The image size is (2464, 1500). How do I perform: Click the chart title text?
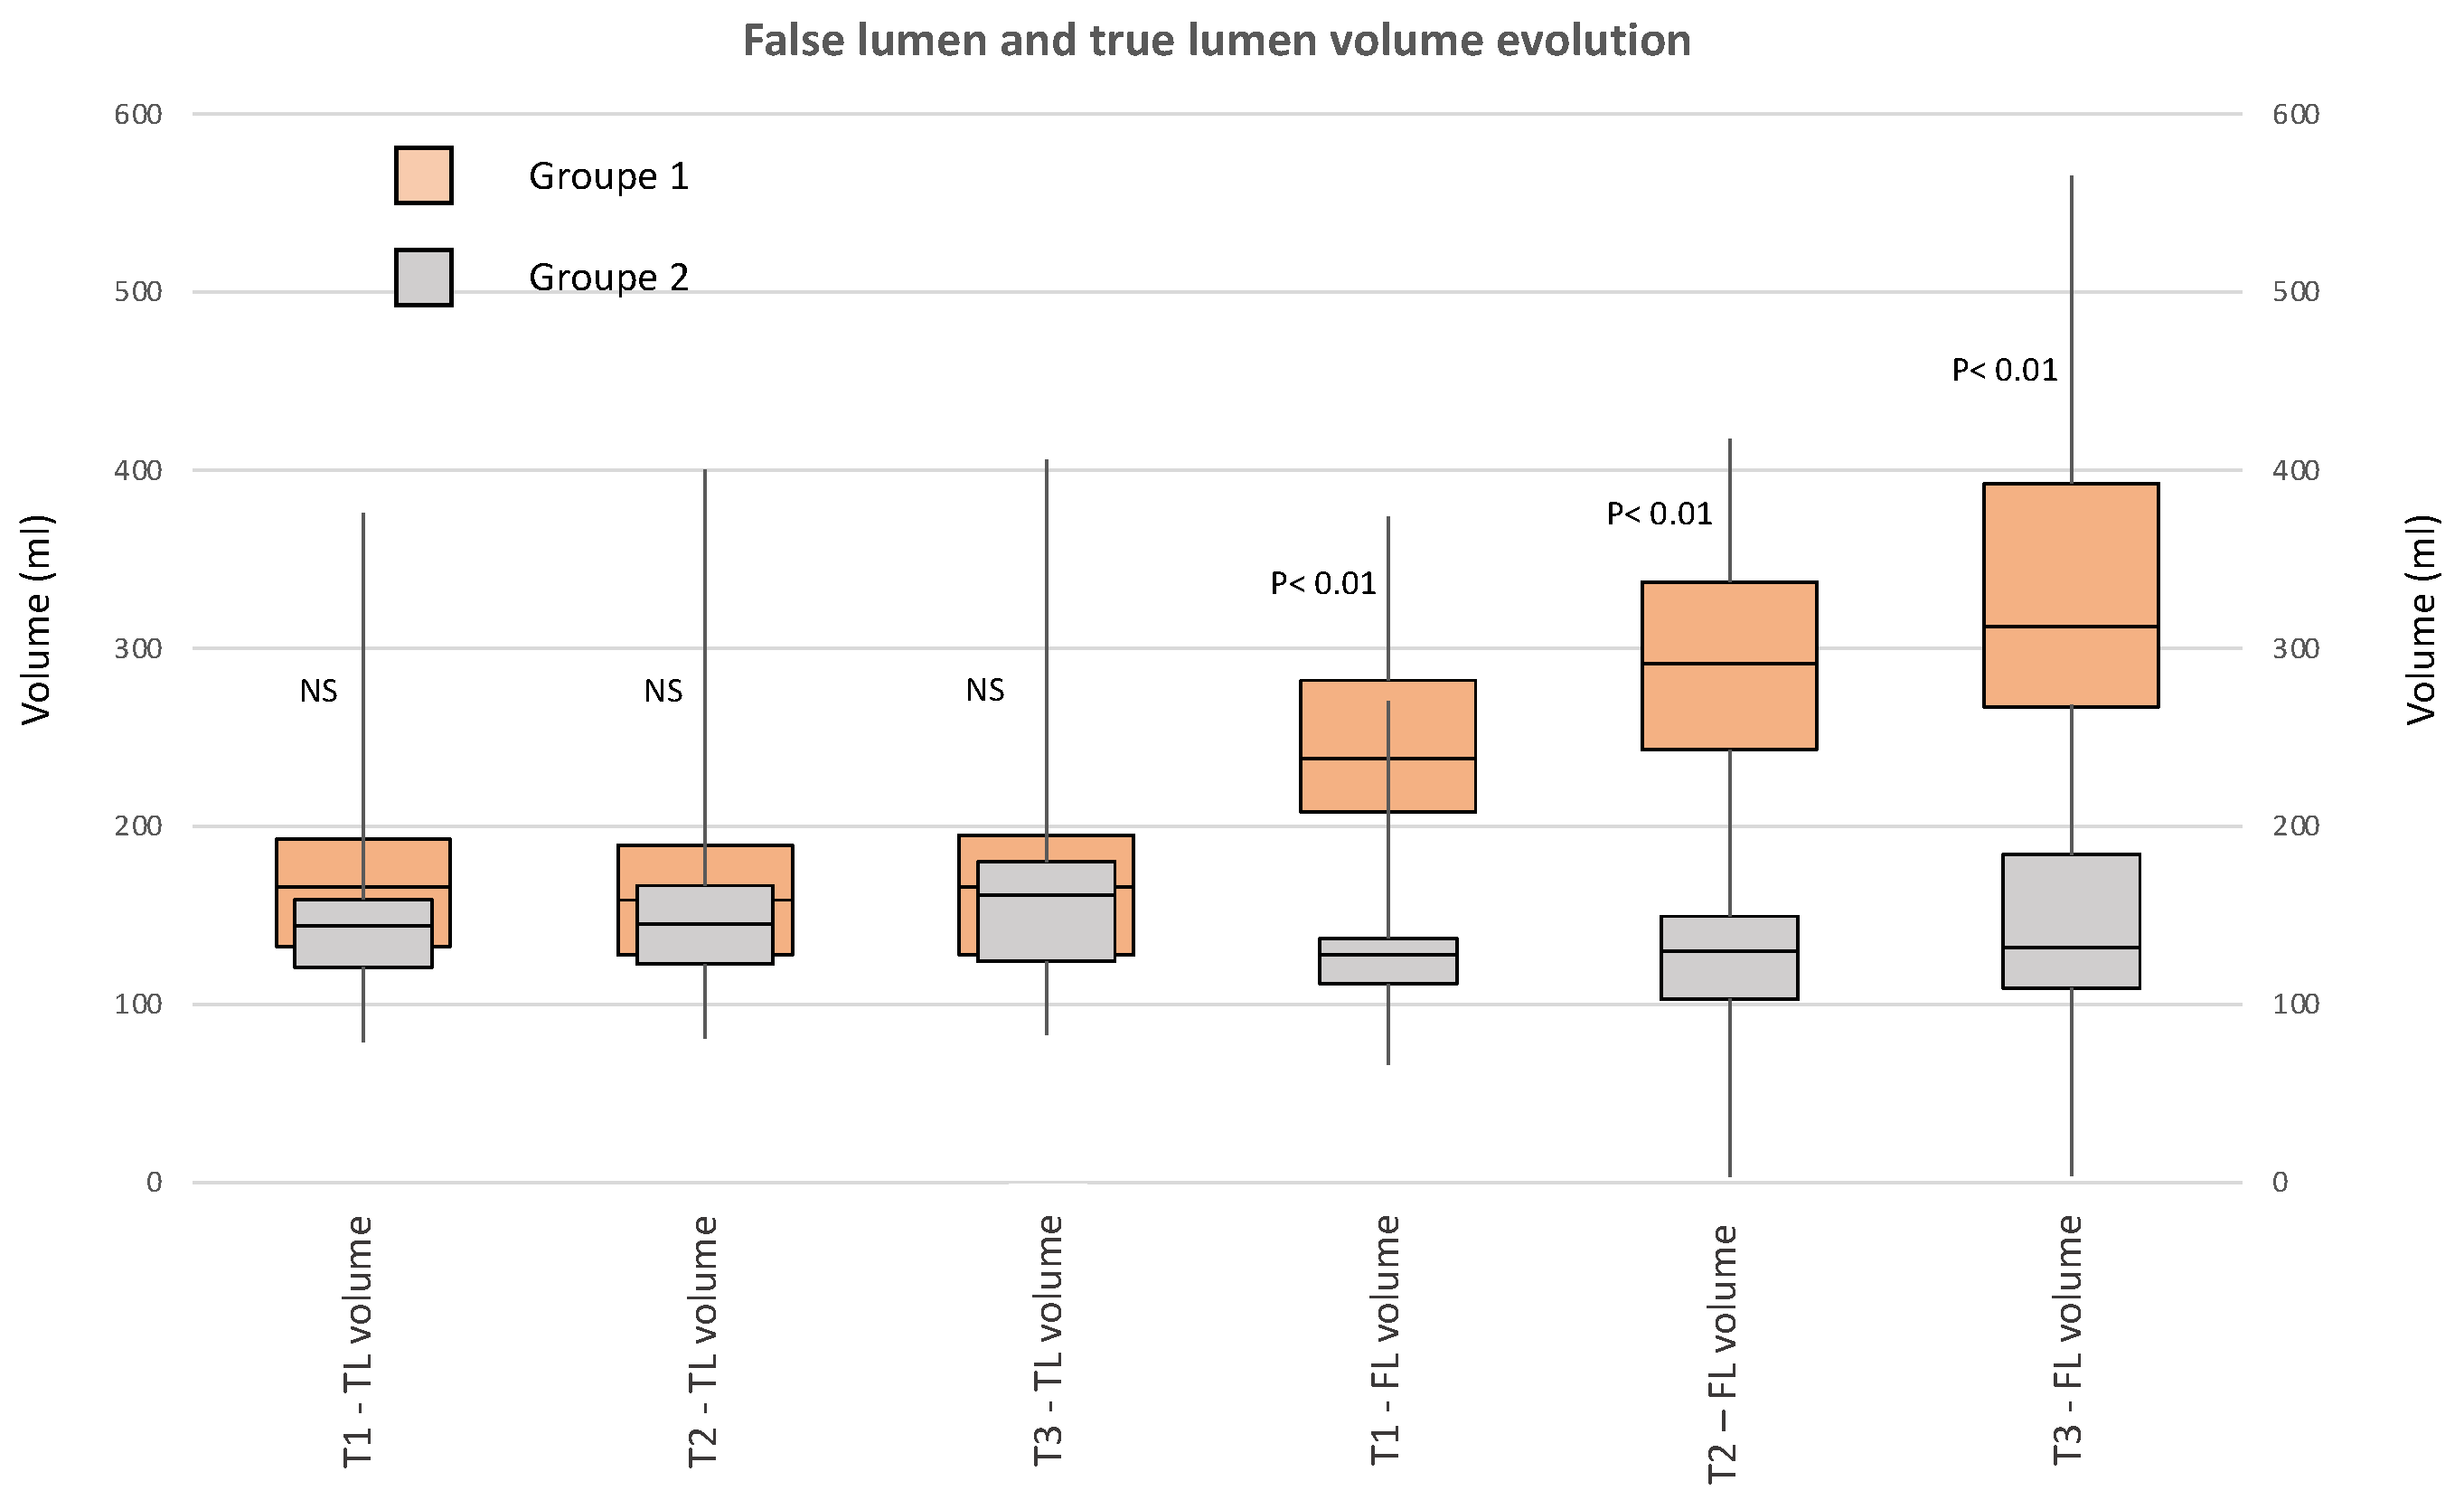tap(1216, 41)
